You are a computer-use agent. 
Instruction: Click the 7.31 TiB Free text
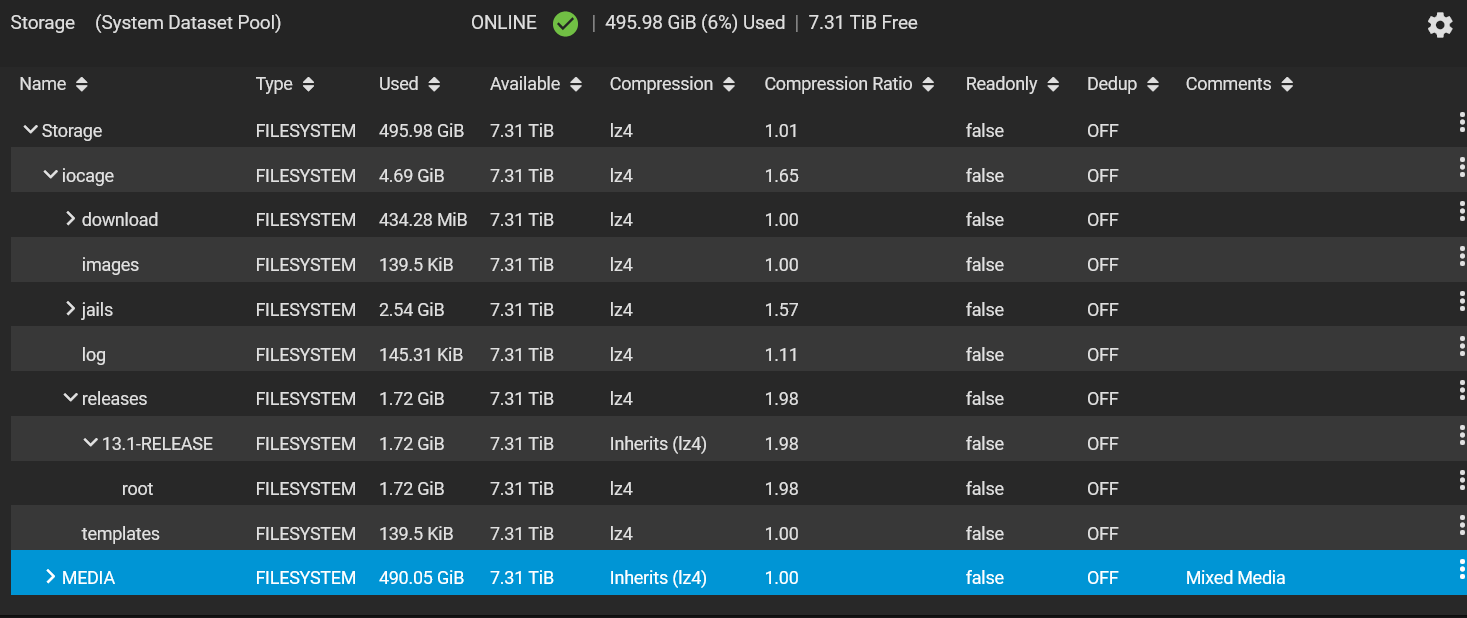click(x=863, y=23)
